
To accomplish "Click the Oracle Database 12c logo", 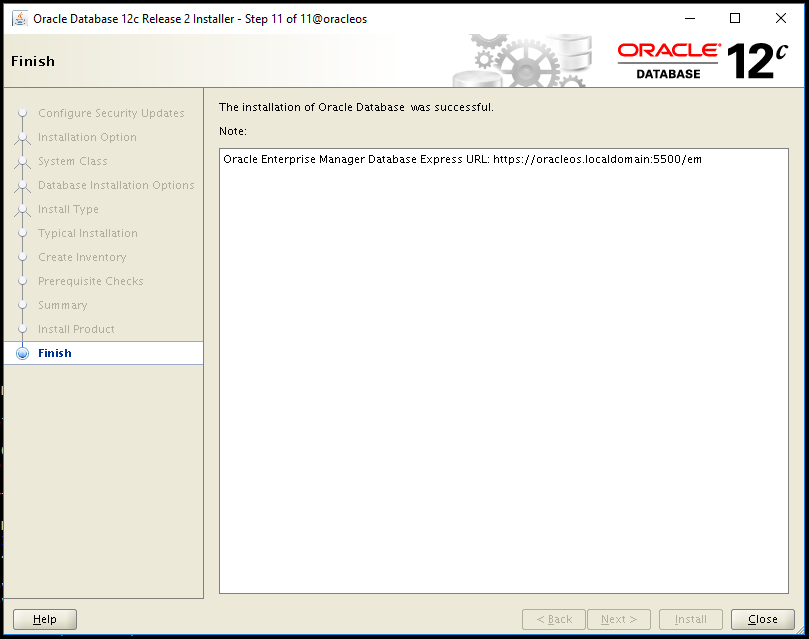I will coord(703,61).
